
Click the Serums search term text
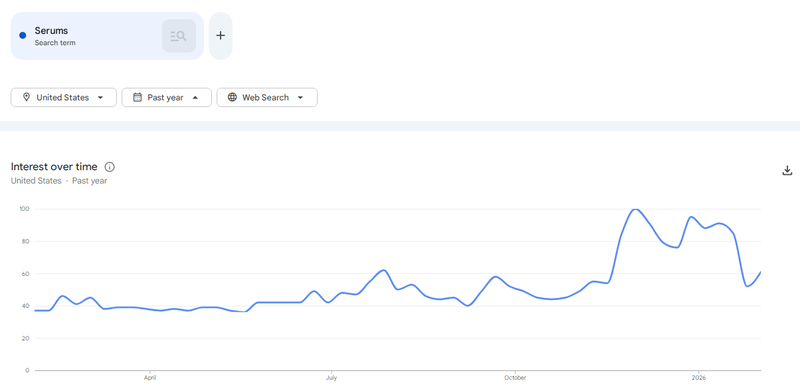coord(51,31)
